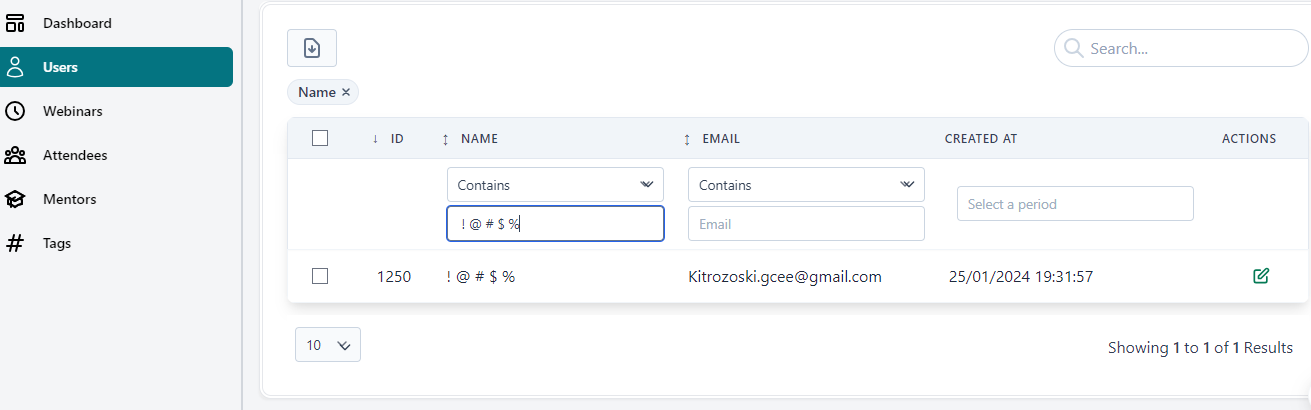Click the Select a period field
This screenshot has height=410, width=1311.
click(x=1075, y=204)
